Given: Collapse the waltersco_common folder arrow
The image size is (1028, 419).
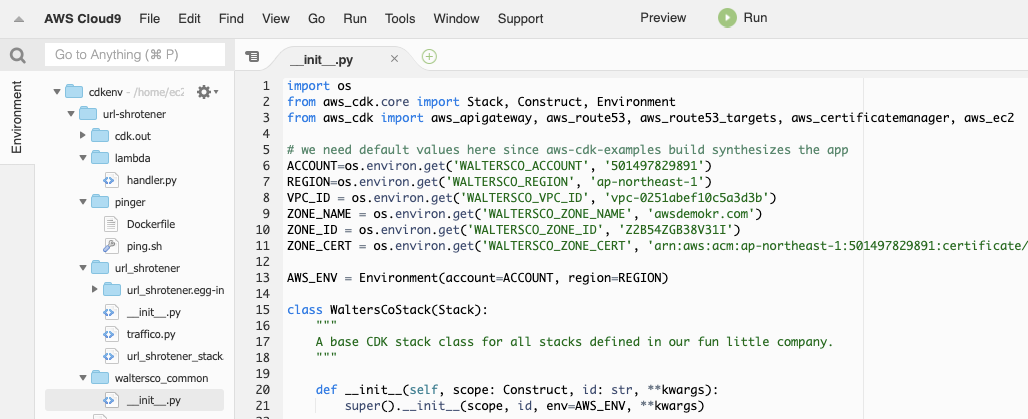Looking at the screenshot, I should [83, 378].
